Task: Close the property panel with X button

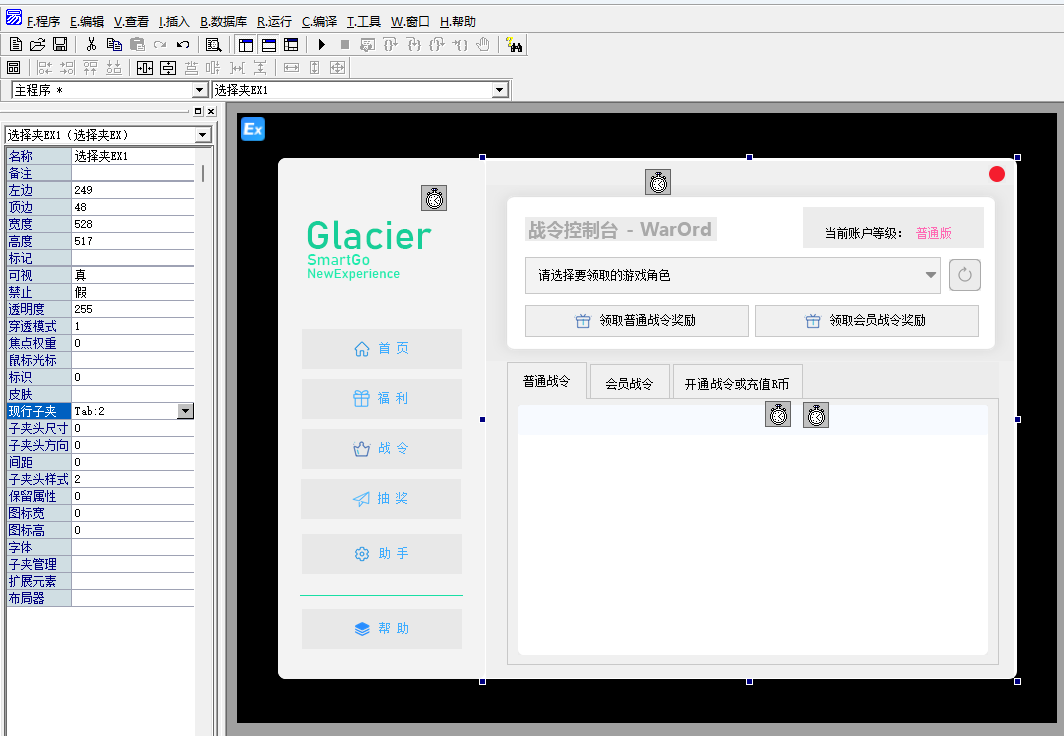Action: 211,111
